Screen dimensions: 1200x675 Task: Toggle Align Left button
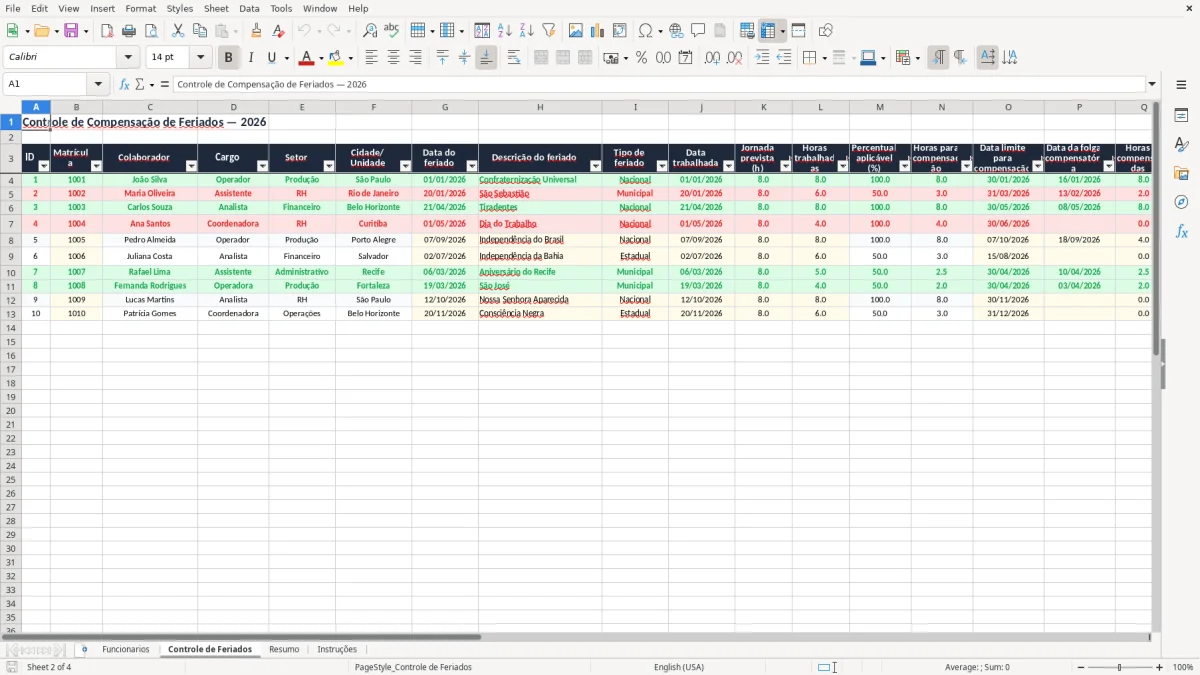[371, 58]
